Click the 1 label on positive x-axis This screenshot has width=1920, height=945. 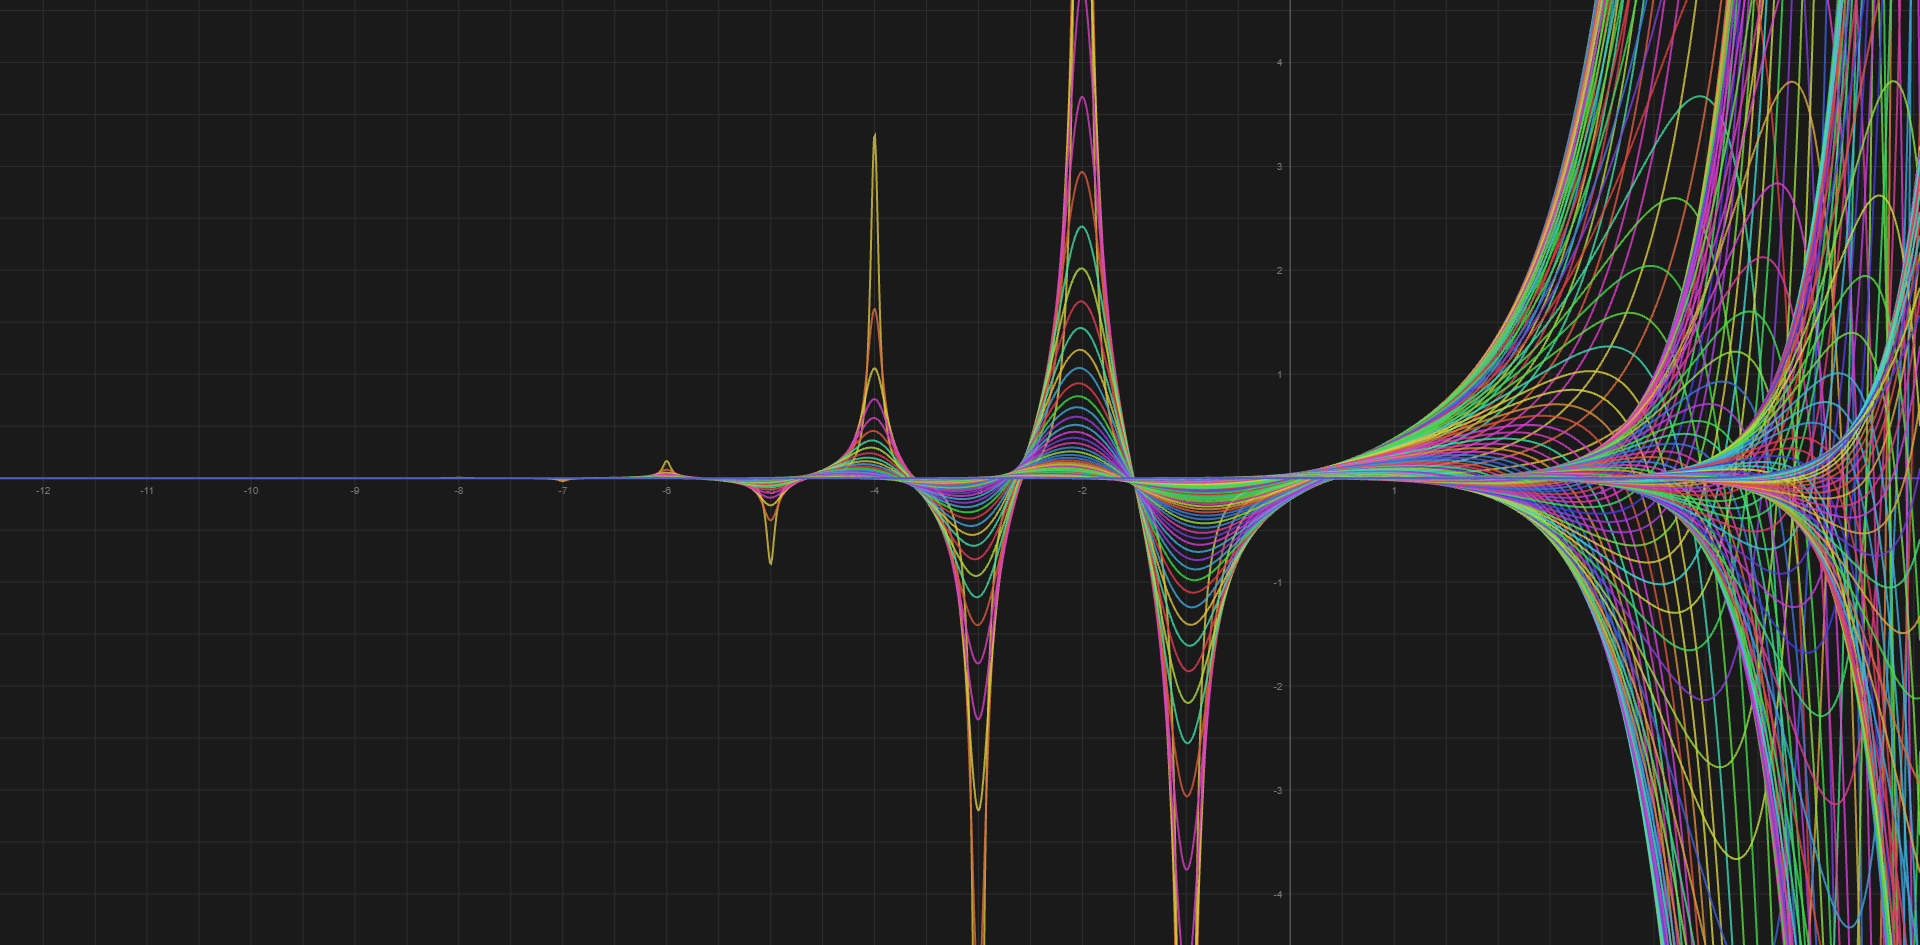click(x=1394, y=491)
